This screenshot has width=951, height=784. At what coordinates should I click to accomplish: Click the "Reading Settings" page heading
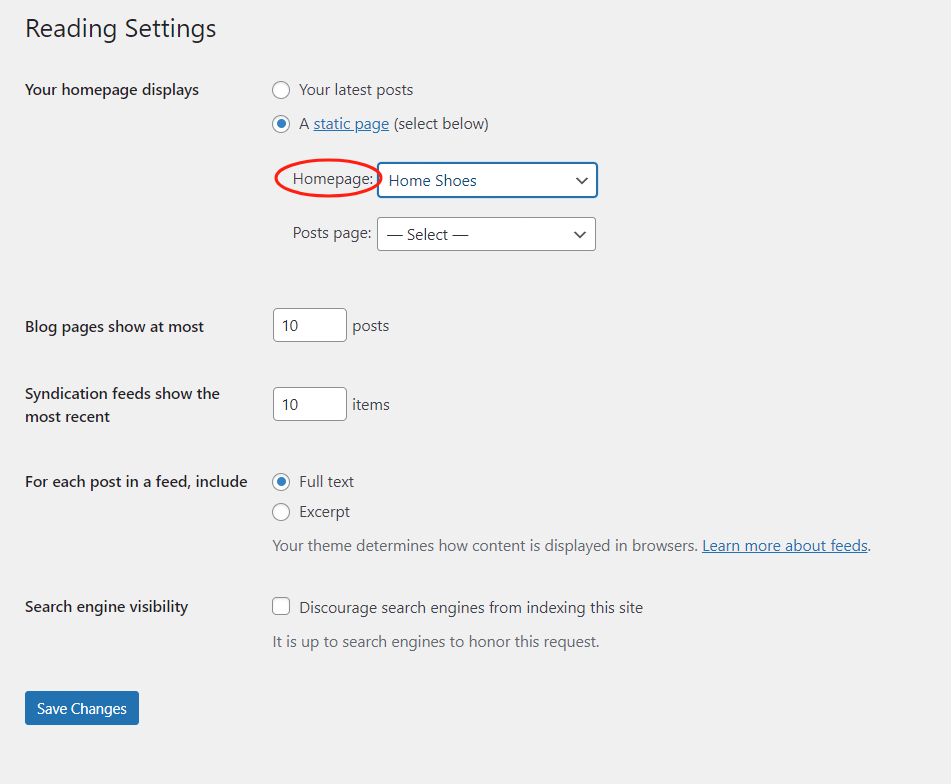tap(120, 29)
